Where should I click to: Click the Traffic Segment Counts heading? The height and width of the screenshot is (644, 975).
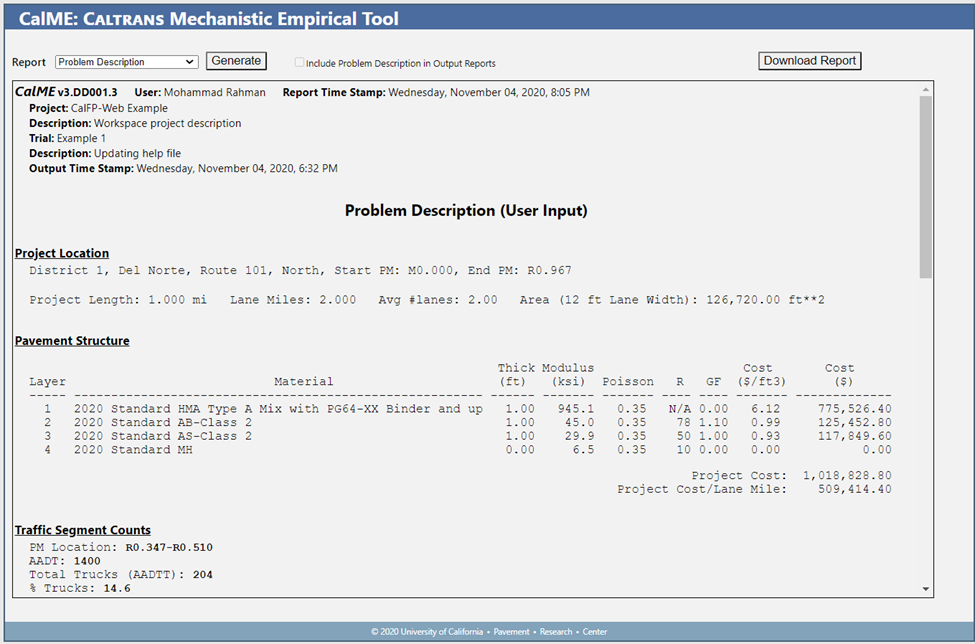83,530
